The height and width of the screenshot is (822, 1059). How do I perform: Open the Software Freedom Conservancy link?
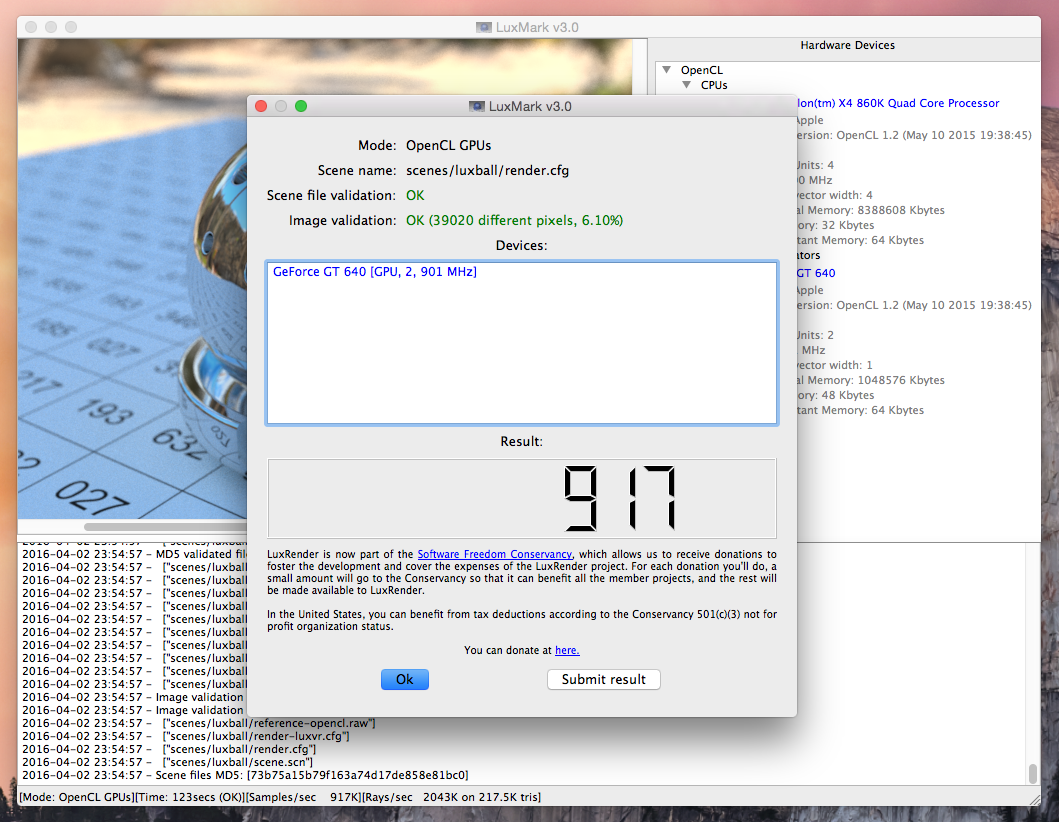pos(494,554)
